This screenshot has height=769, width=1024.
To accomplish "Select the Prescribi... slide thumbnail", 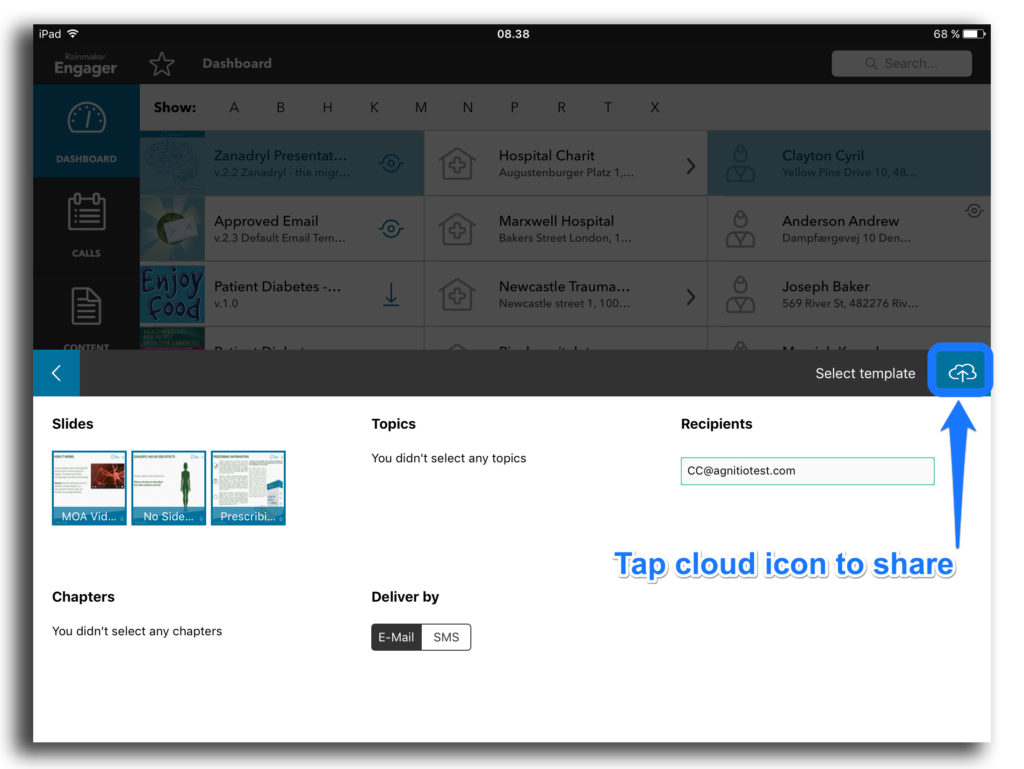I will point(248,488).
